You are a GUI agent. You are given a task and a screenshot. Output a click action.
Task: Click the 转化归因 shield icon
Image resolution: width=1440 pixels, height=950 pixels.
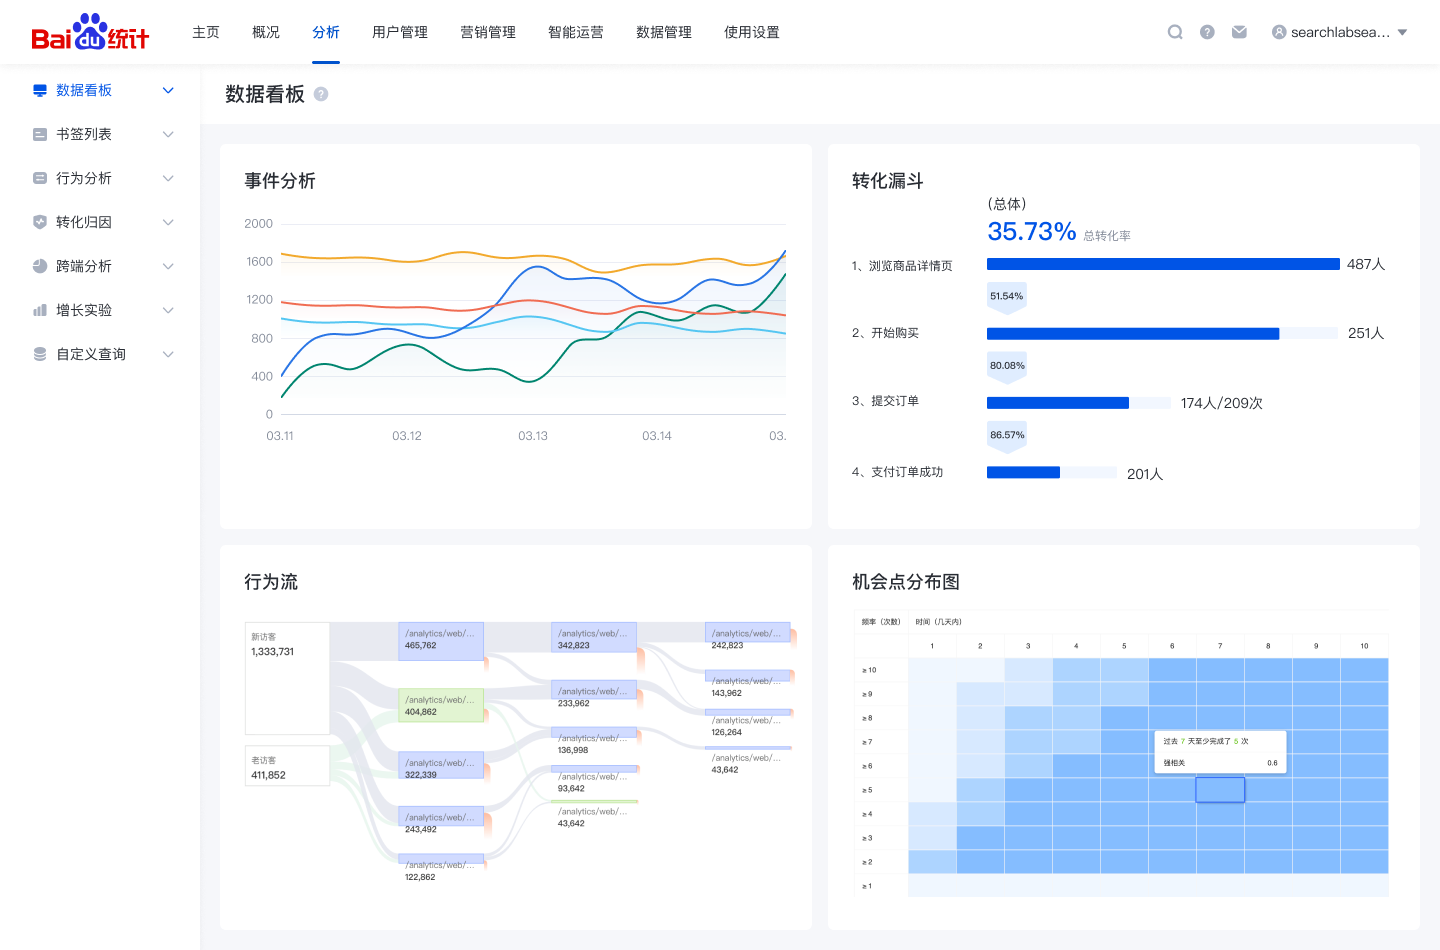(40, 222)
